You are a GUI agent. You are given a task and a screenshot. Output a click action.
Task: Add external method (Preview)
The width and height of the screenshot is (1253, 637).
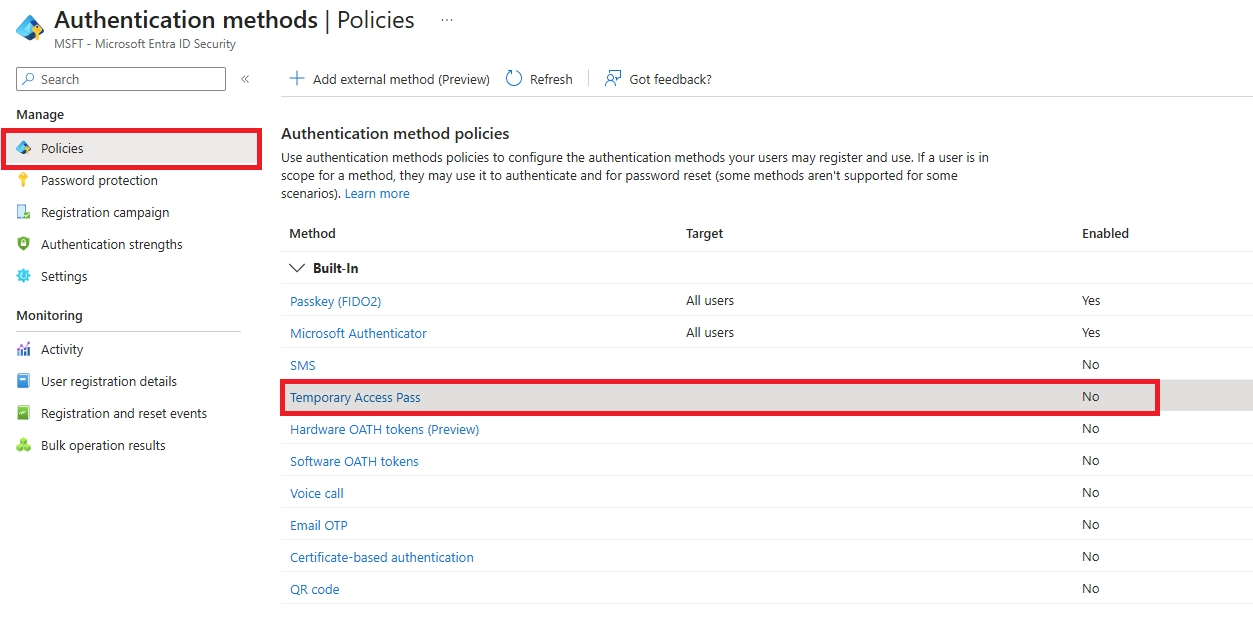coord(389,79)
